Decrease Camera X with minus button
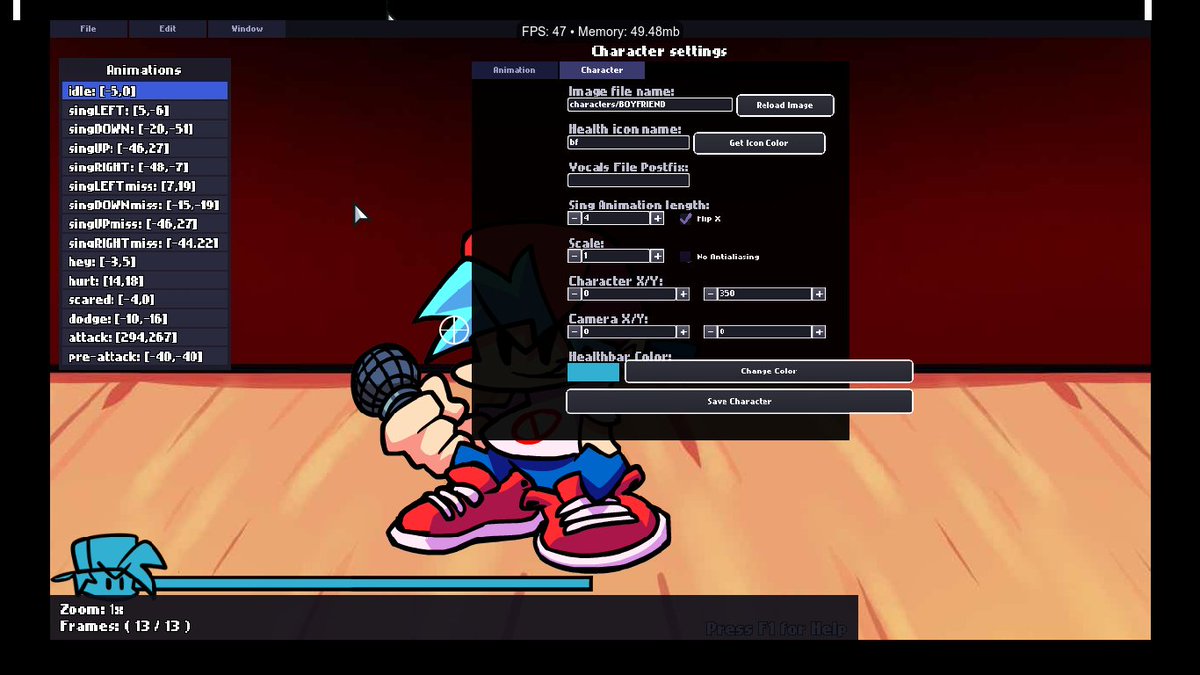Image resolution: width=1200 pixels, height=675 pixels. 574,332
